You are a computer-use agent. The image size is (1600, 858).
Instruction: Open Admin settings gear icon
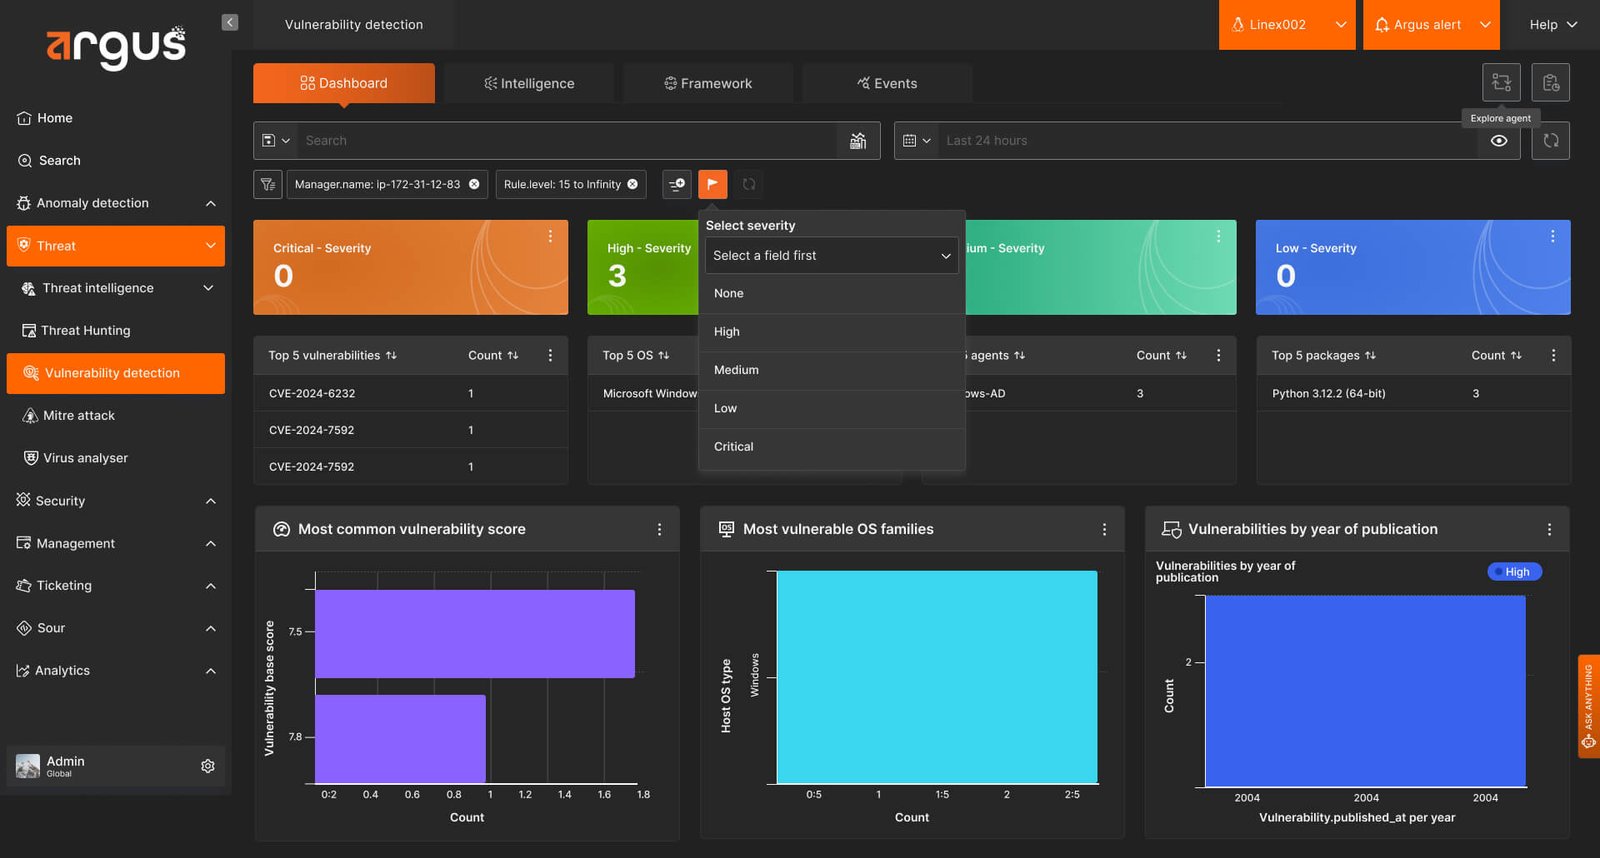(208, 766)
